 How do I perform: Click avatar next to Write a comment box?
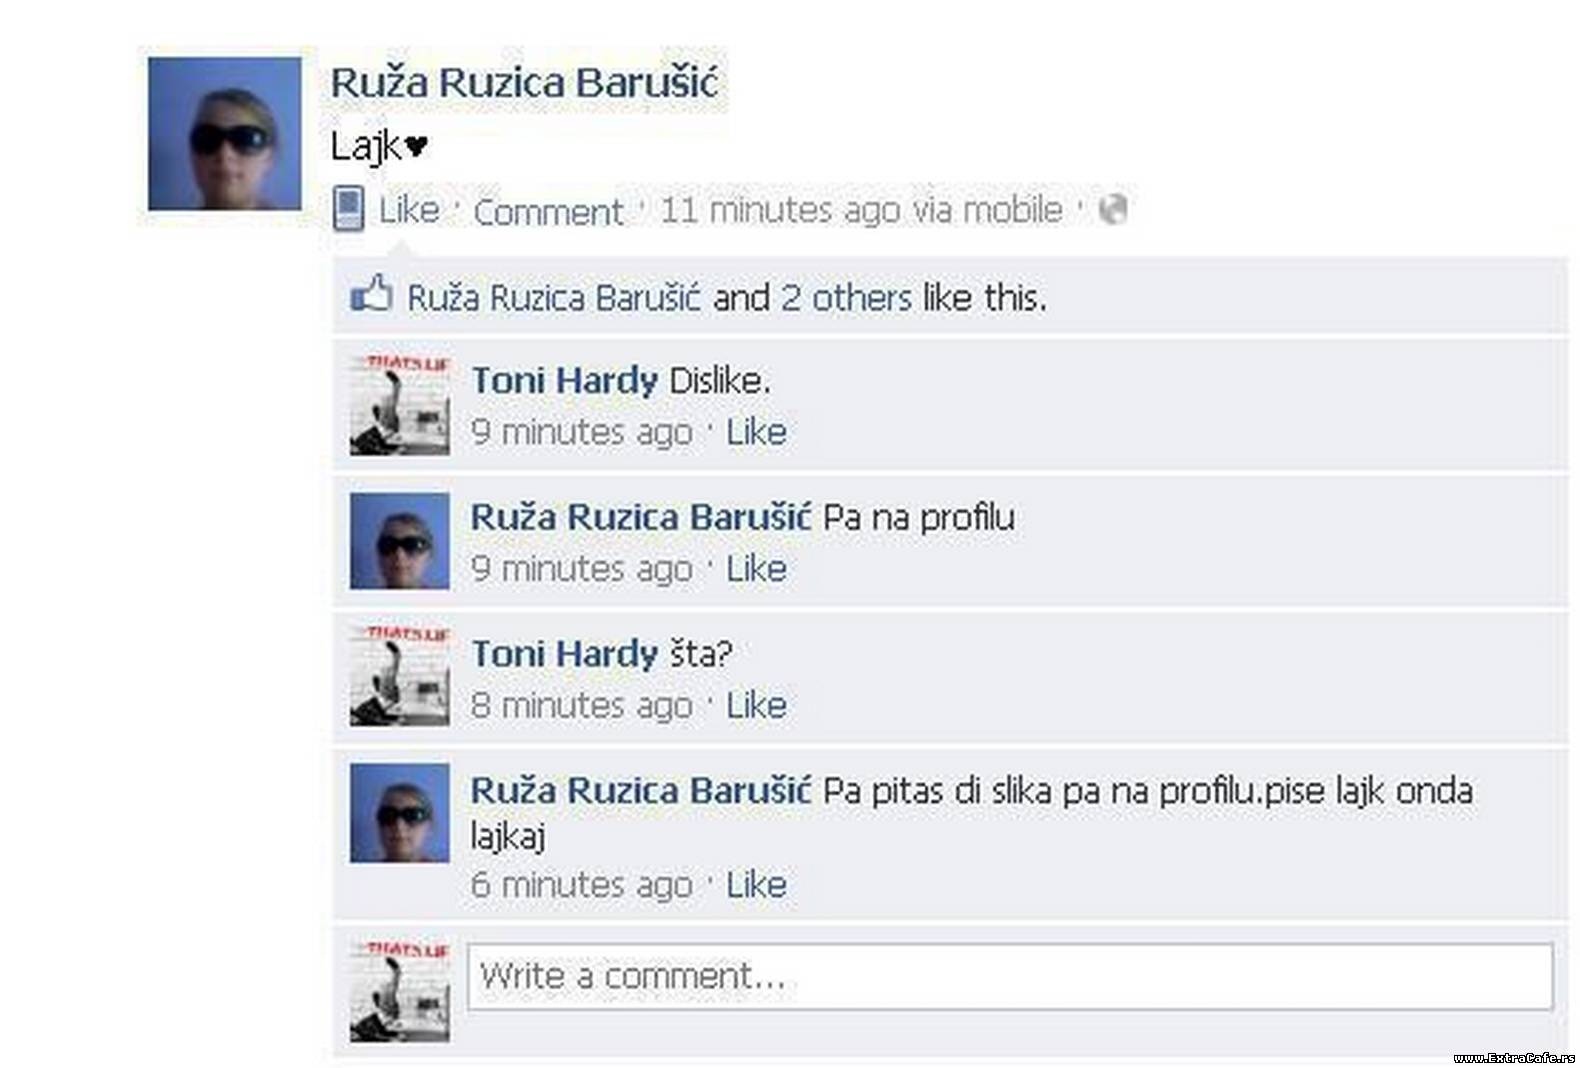tap(400, 992)
